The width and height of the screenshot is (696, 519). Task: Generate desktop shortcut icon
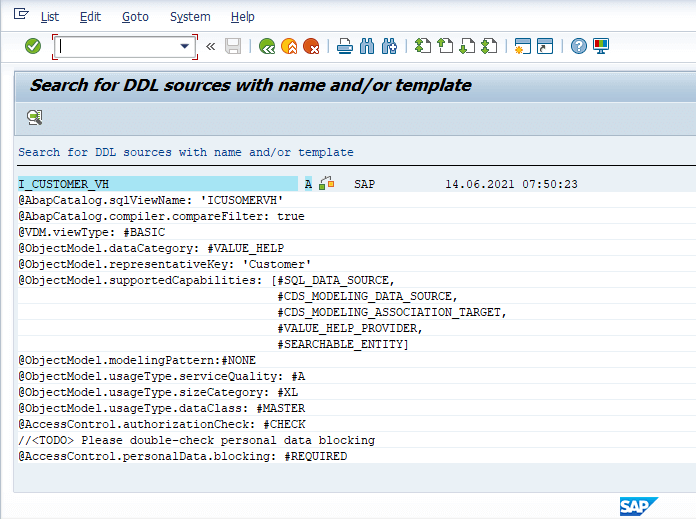tap(545, 46)
